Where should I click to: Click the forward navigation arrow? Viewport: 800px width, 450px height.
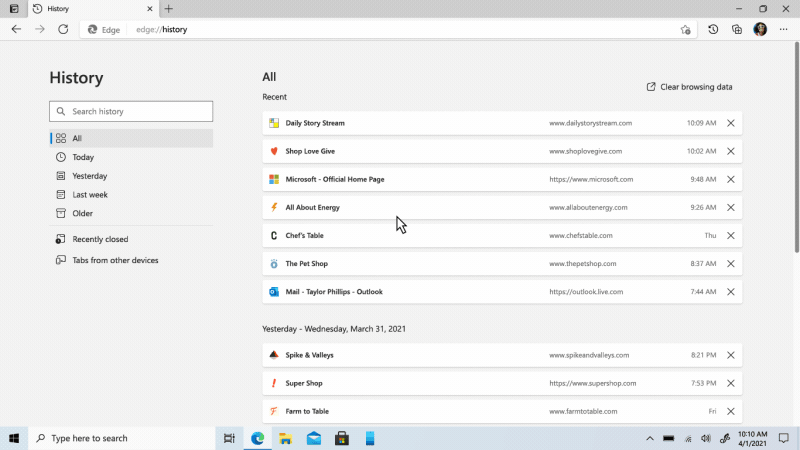40,30
